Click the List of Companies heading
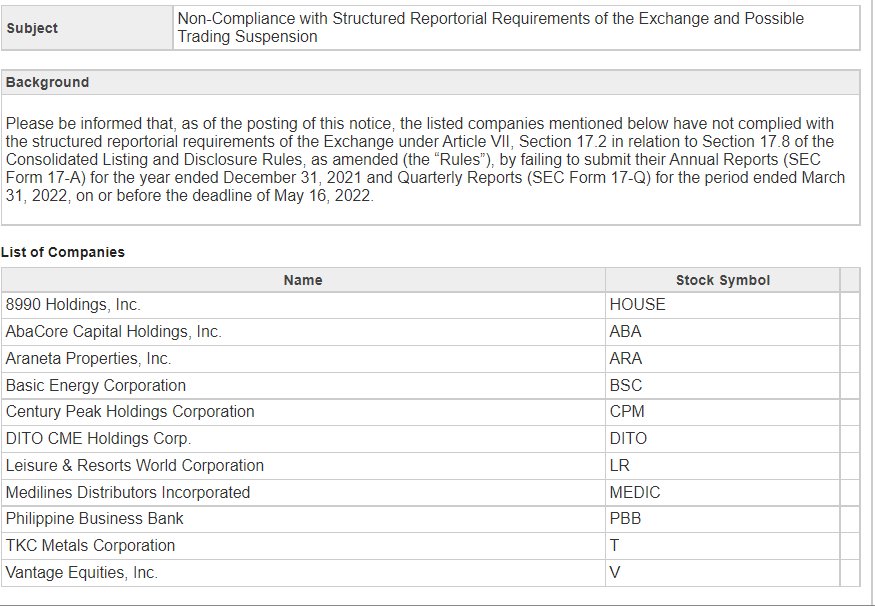The image size is (875, 606). 63,252
